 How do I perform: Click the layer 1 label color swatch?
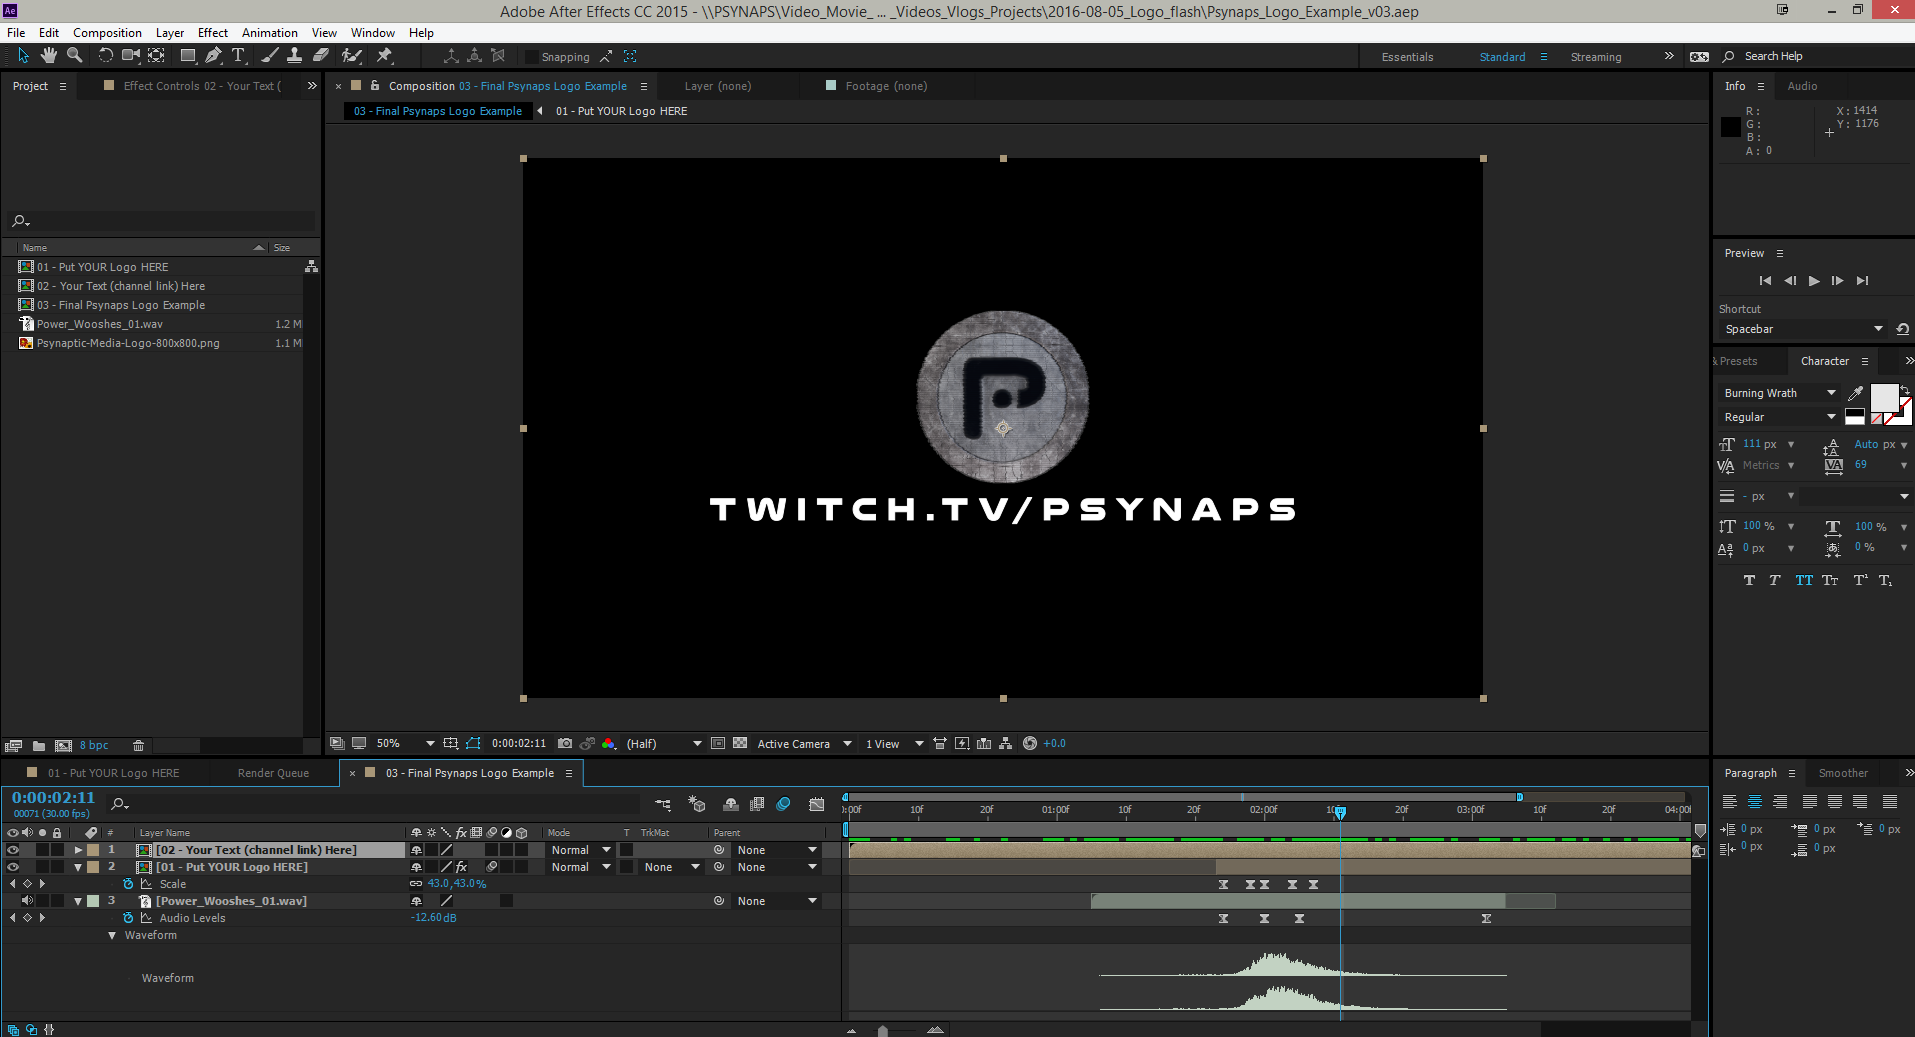click(93, 850)
